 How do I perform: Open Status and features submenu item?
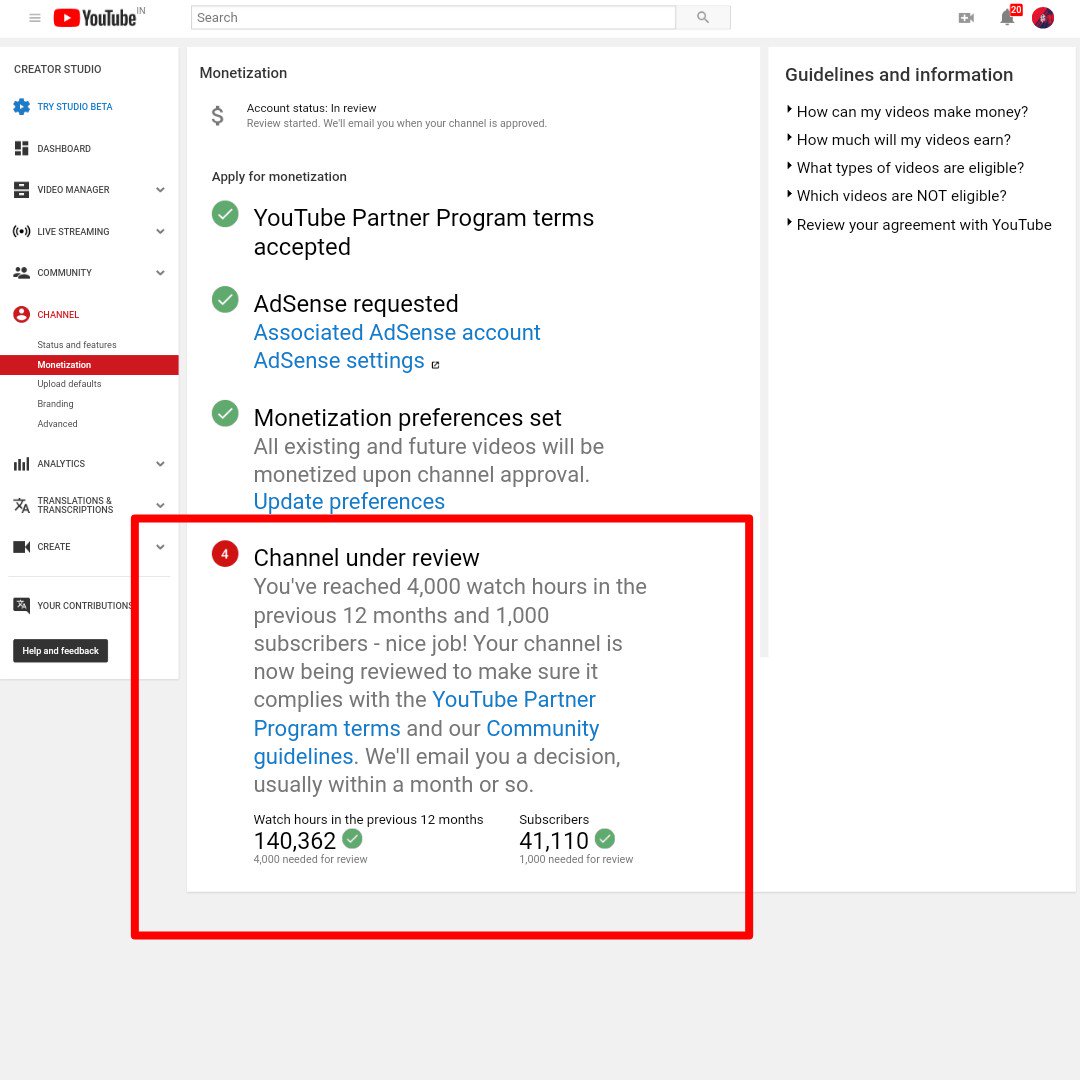76,344
